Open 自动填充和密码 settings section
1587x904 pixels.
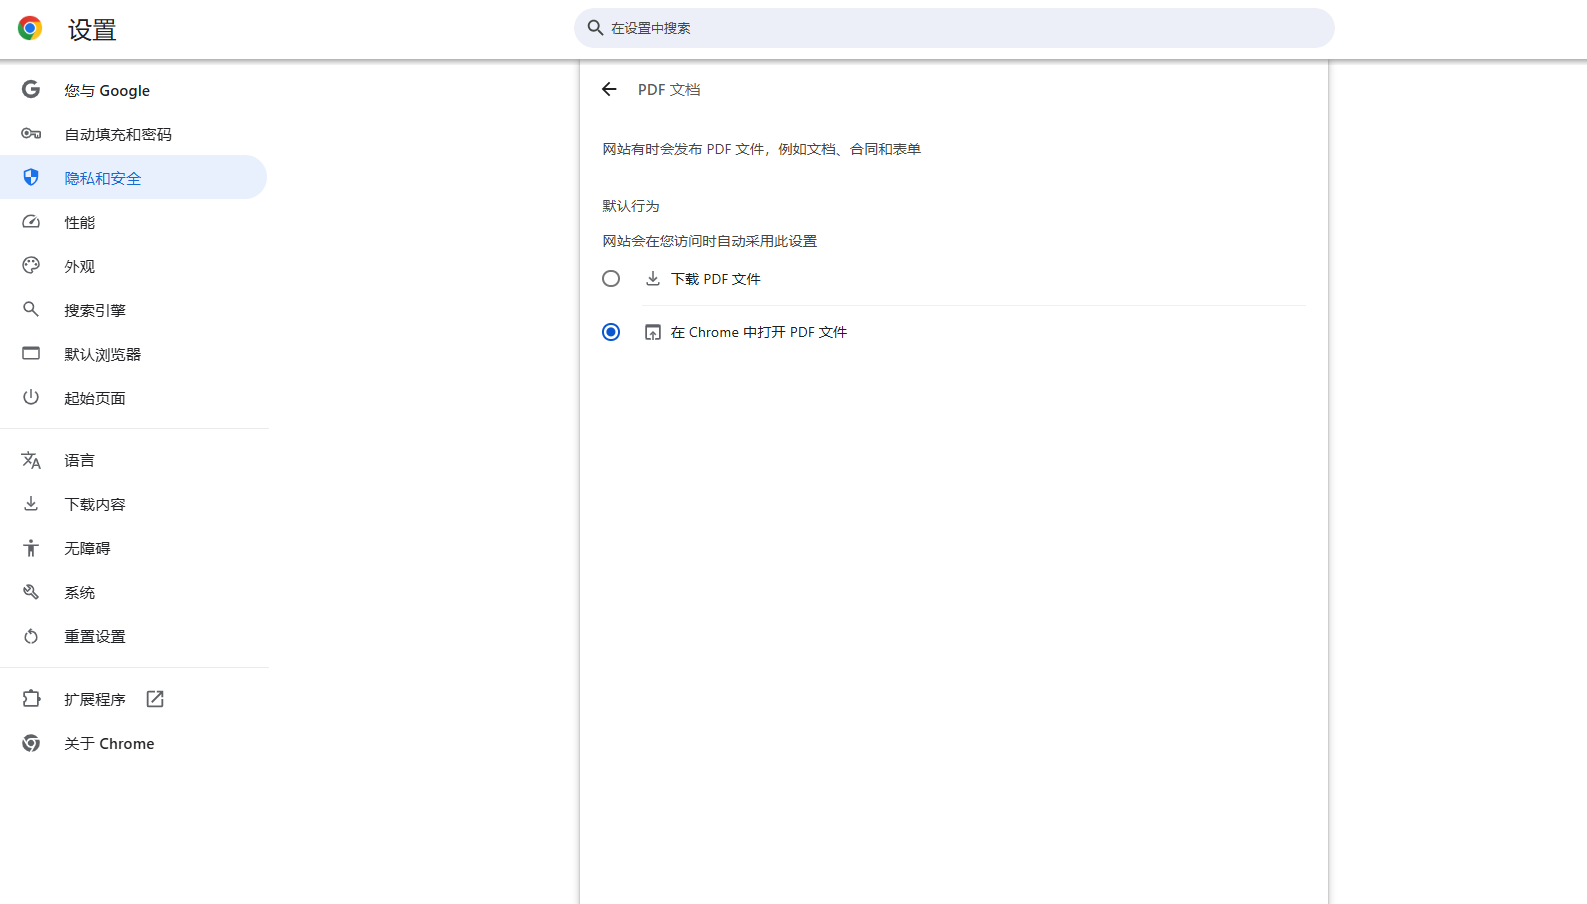click(x=133, y=134)
